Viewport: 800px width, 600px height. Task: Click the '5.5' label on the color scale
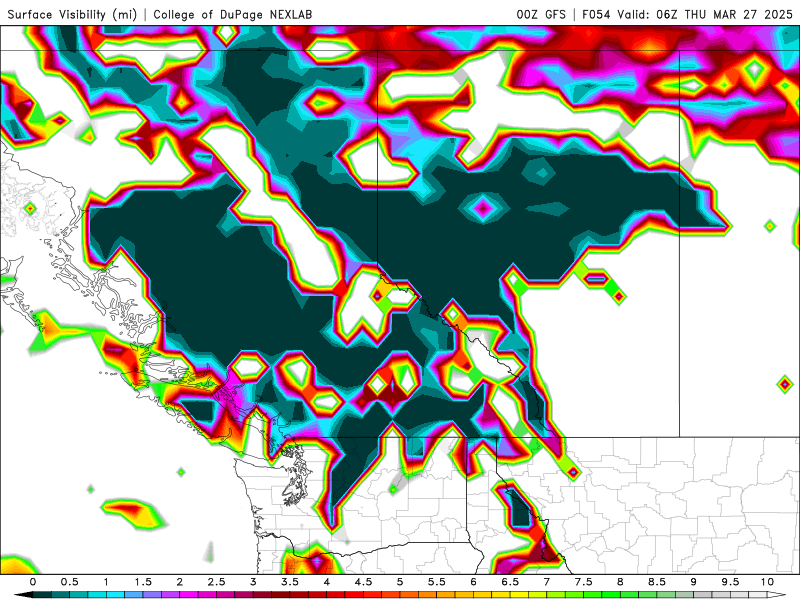pos(437,582)
